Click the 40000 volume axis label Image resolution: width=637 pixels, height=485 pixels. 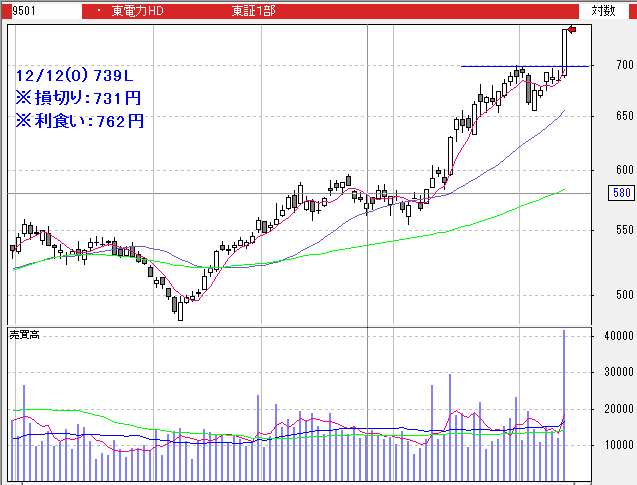point(614,337)
